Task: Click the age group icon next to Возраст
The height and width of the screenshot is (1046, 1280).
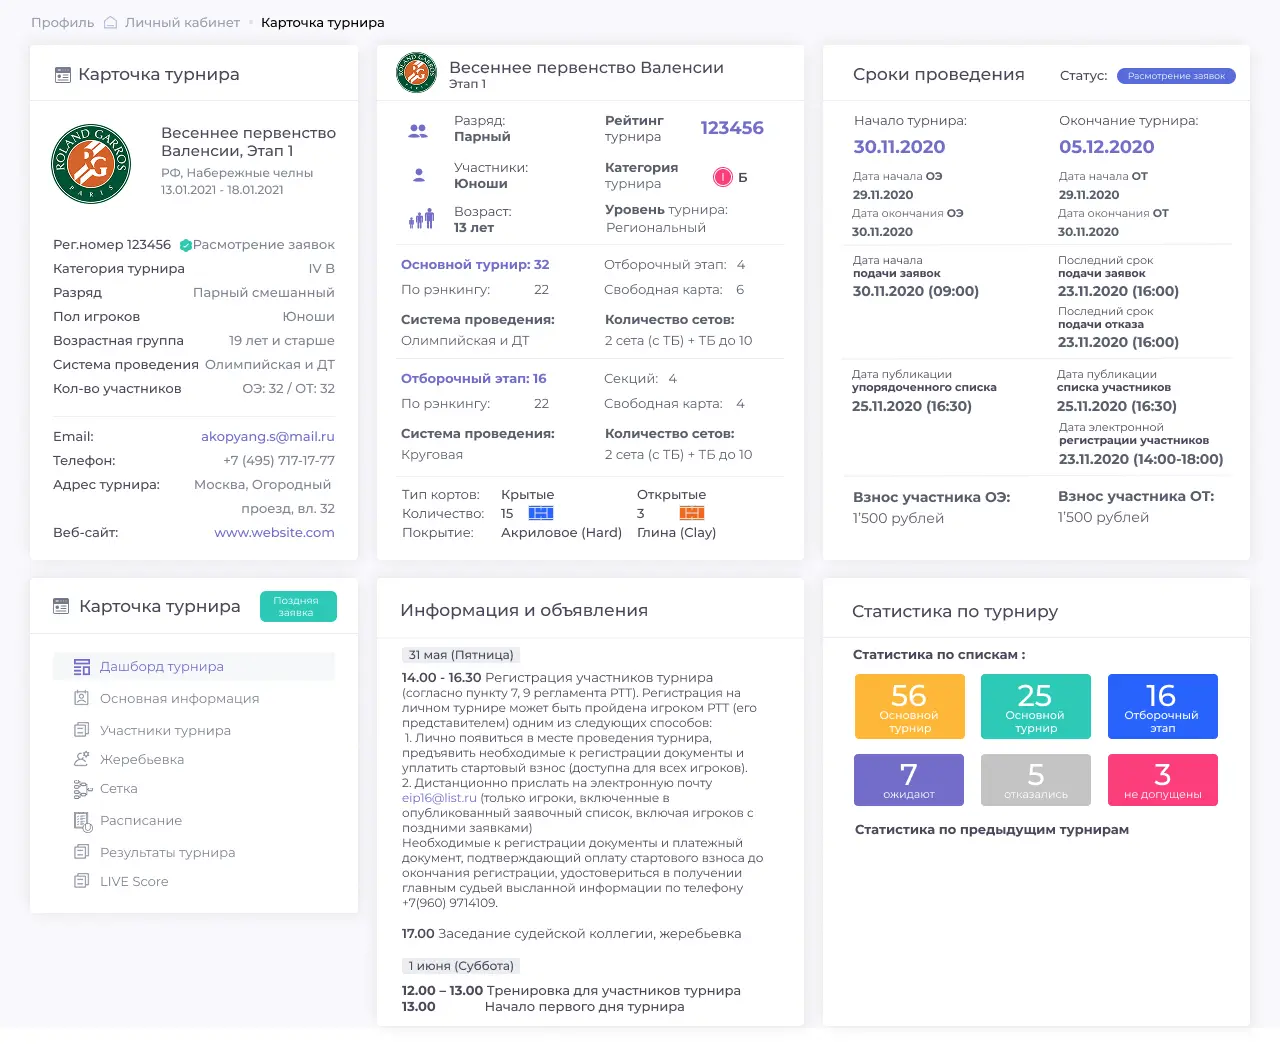Action: point(421,219)
